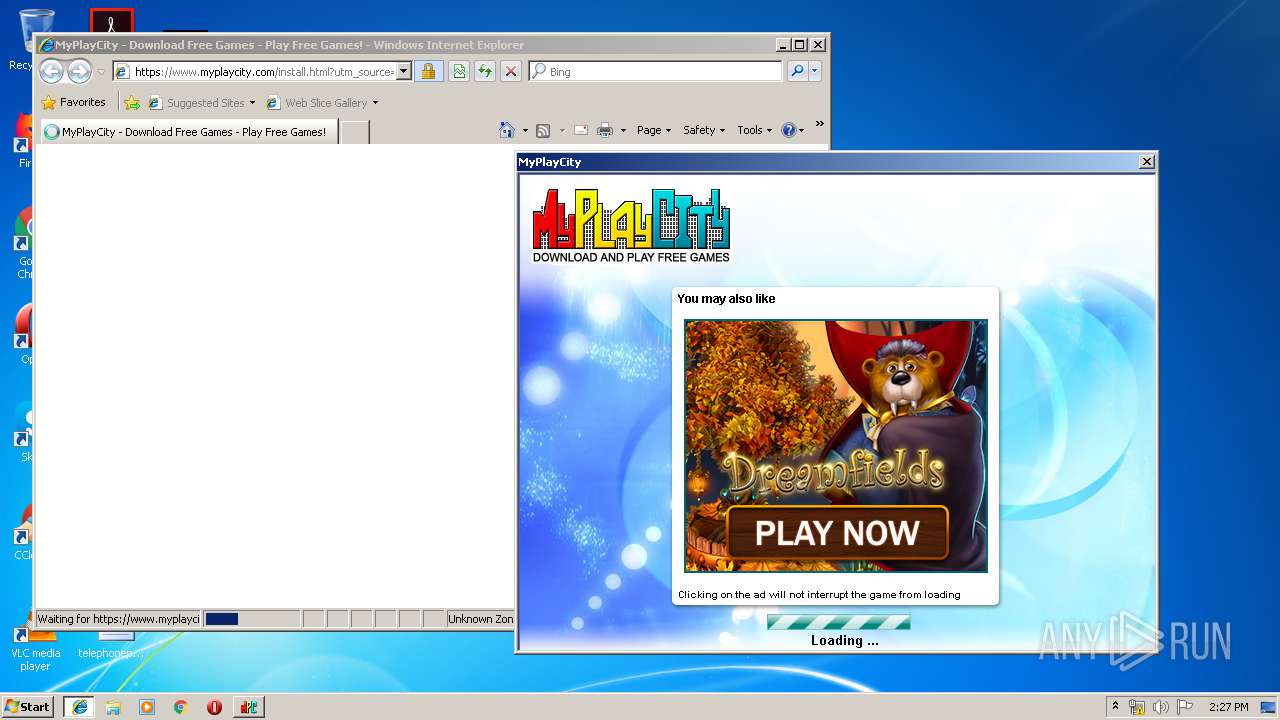
Task: Open Google Chrome from taskbar
Action: click(x=181, y=707)
